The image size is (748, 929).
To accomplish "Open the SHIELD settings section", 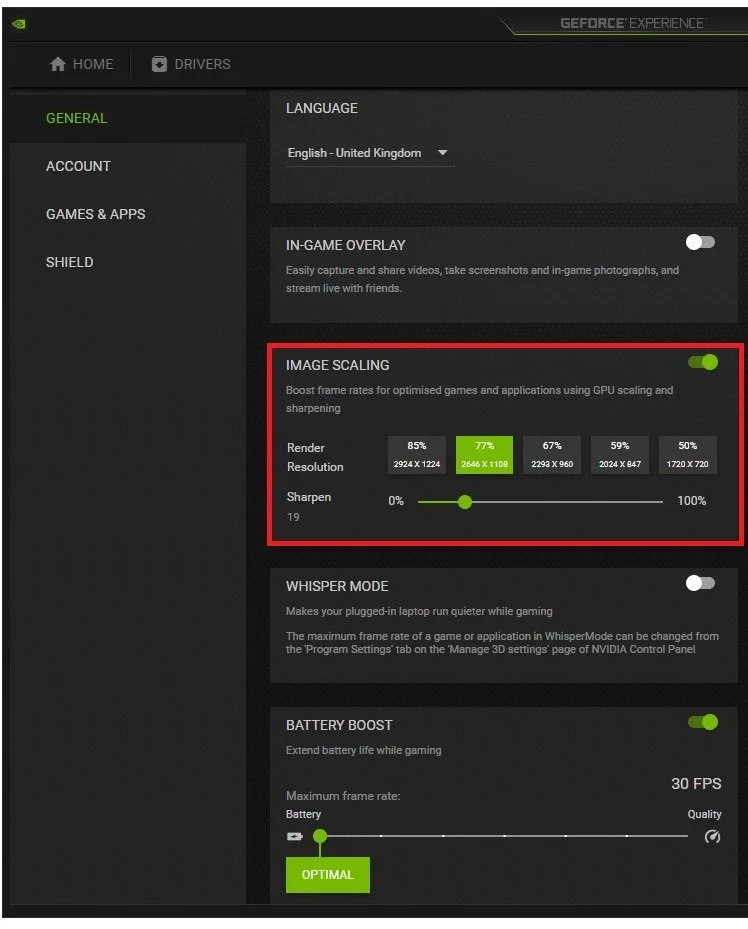I will tap(128, 262).
